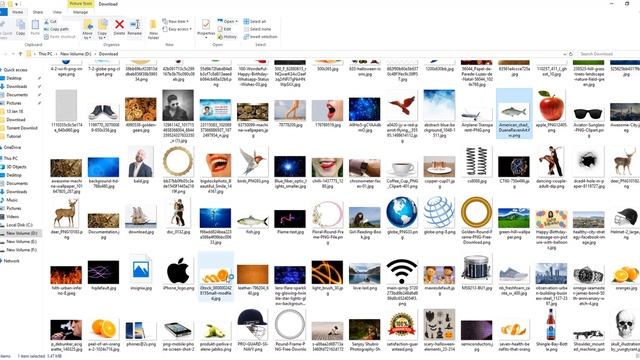Click the Copy icon in Clipboard group
Screen dimensions: 640x360
(x=20, y=27)
